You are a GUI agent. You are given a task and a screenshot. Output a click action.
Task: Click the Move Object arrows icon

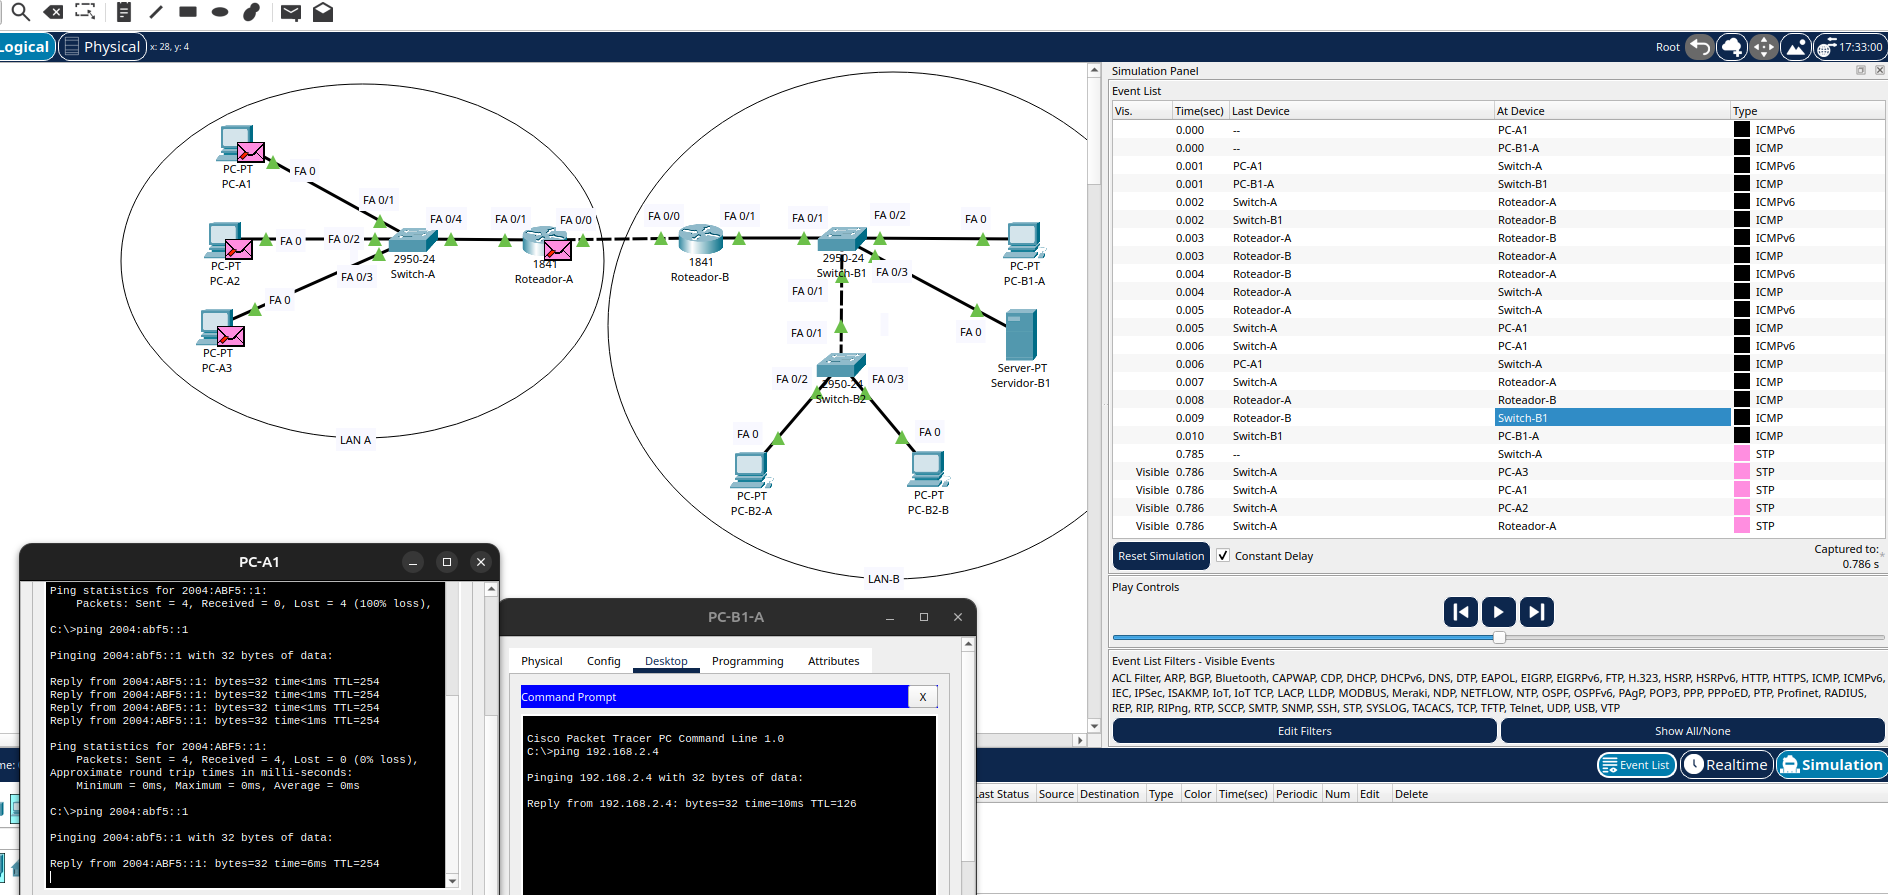point(1763,47)
